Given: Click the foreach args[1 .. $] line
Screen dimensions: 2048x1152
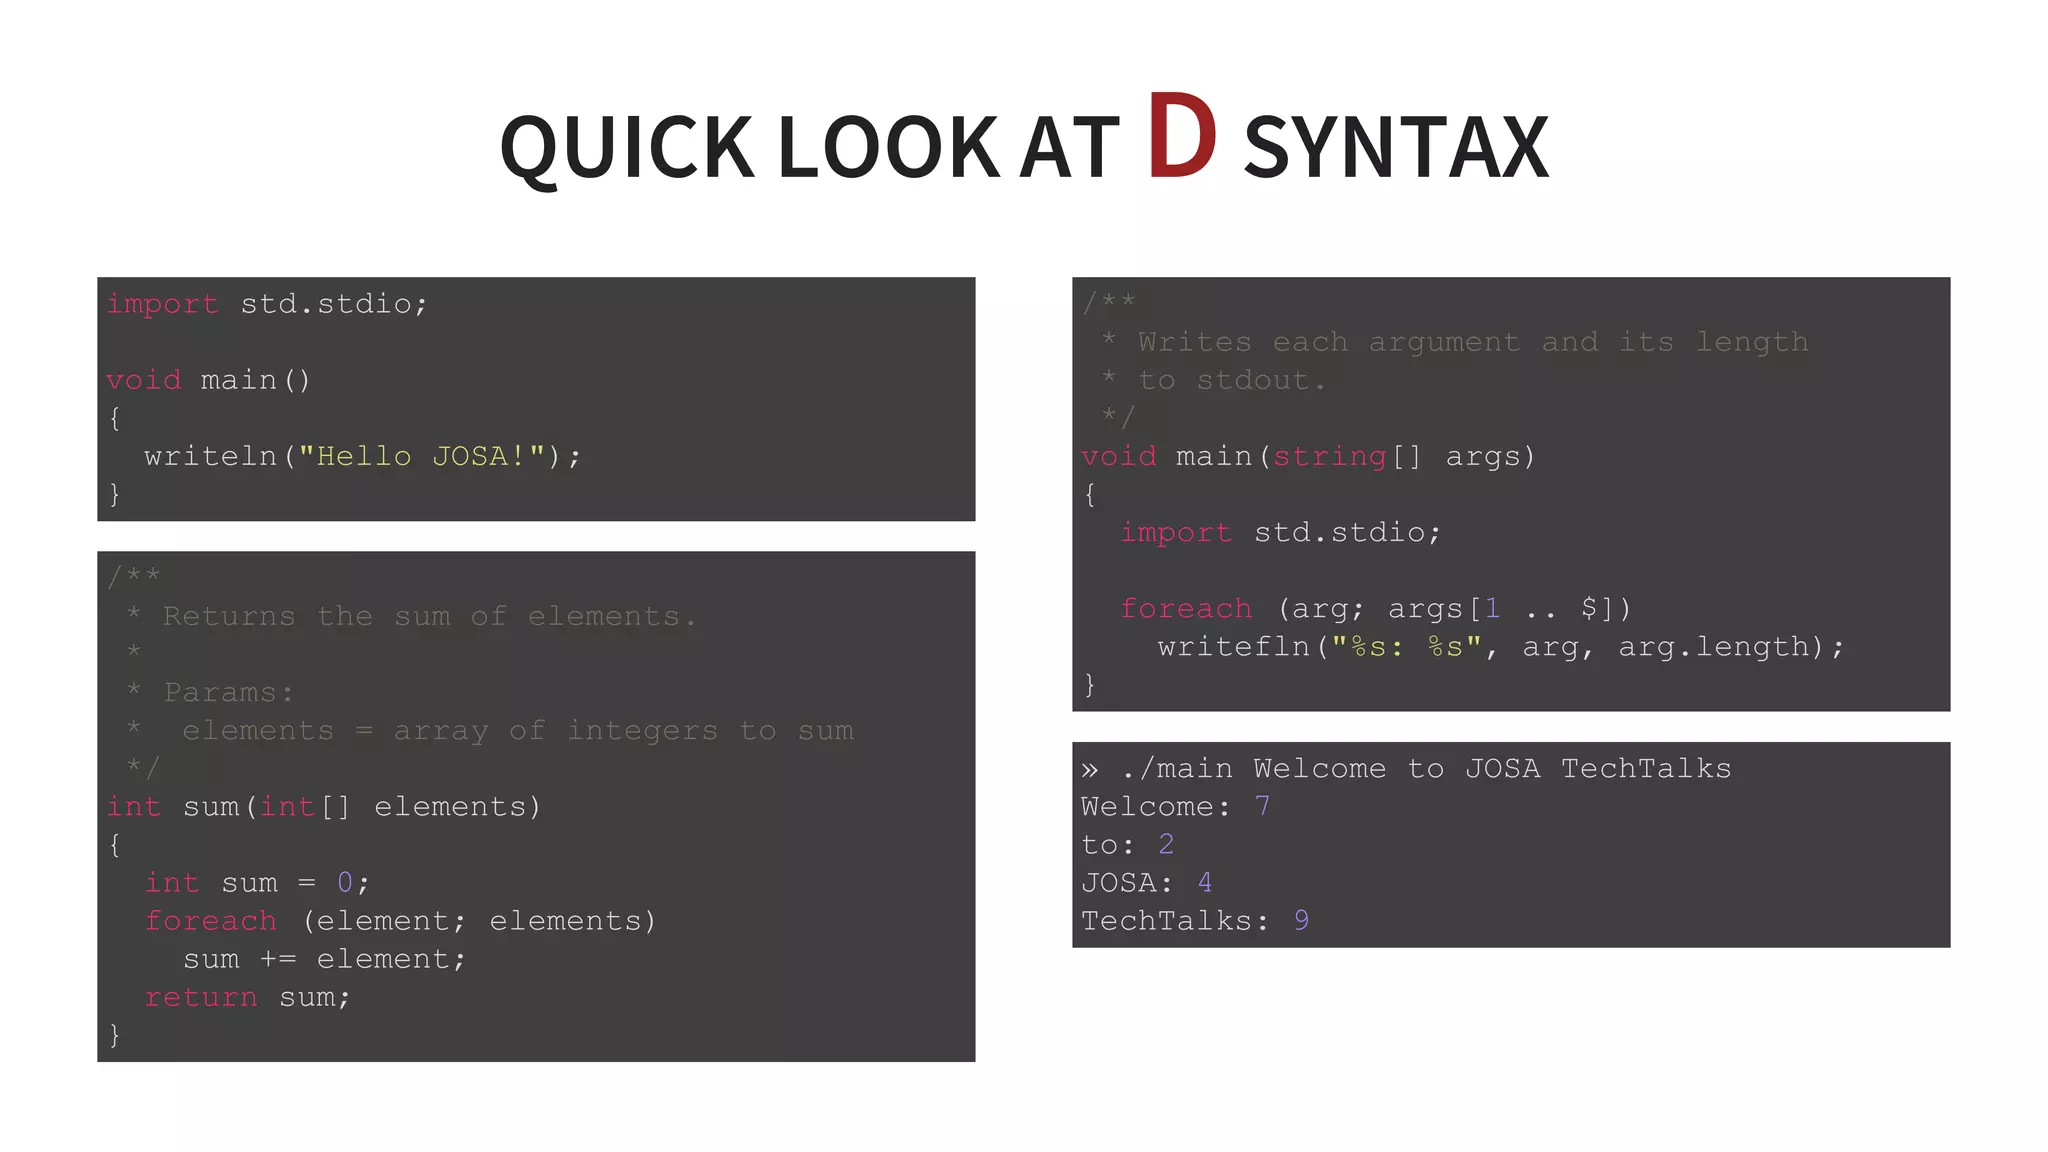Looking at the screenshot, I should point(1375,608).
